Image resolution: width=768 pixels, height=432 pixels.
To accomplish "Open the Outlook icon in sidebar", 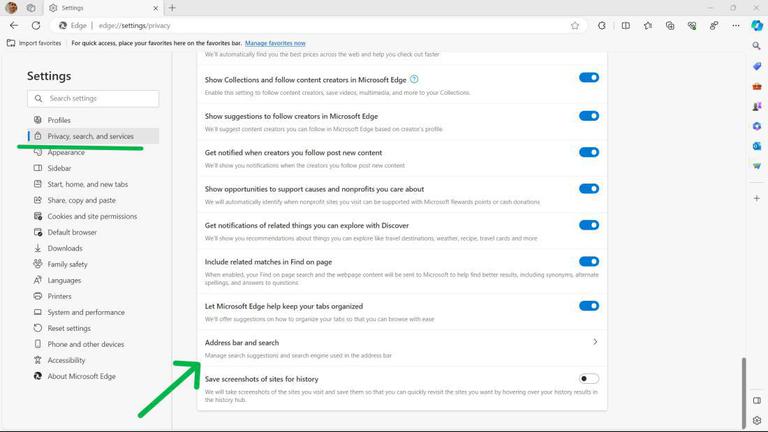I will pyautogui.click(x=757, y=146).
